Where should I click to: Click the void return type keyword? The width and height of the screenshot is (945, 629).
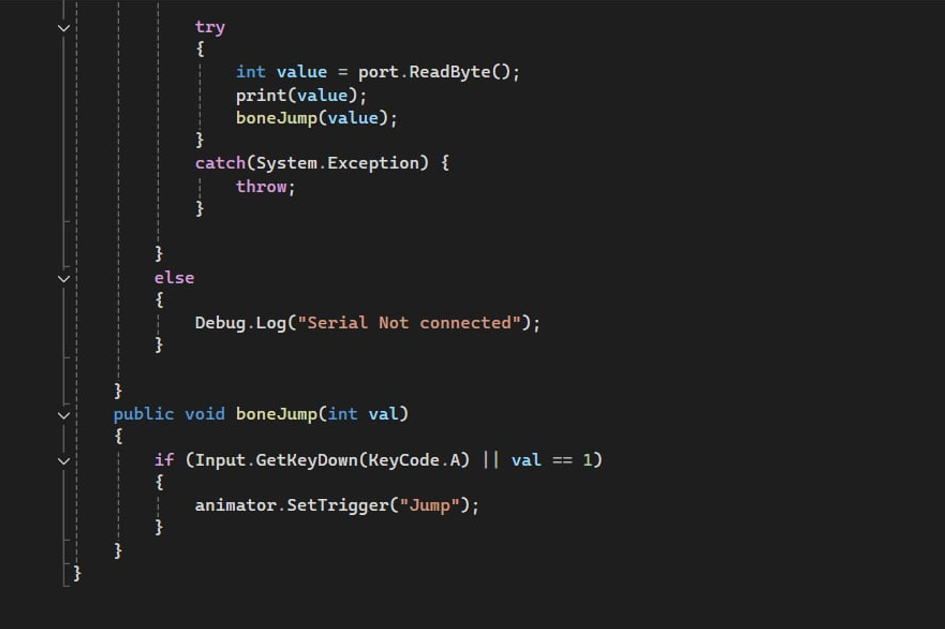[204, 415]
